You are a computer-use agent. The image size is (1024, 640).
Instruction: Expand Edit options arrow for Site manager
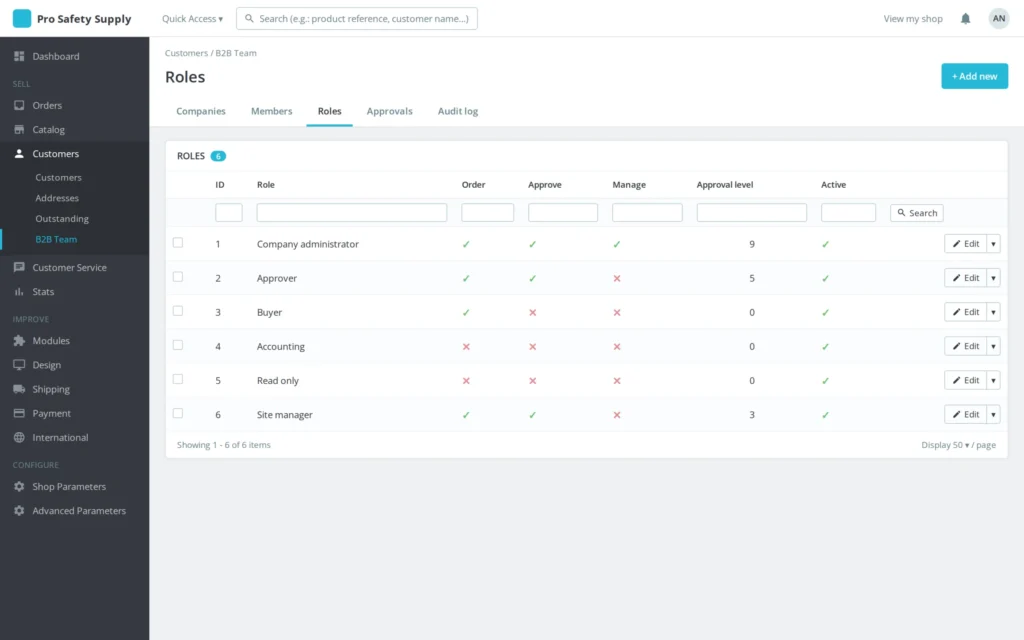coord(993,414)
